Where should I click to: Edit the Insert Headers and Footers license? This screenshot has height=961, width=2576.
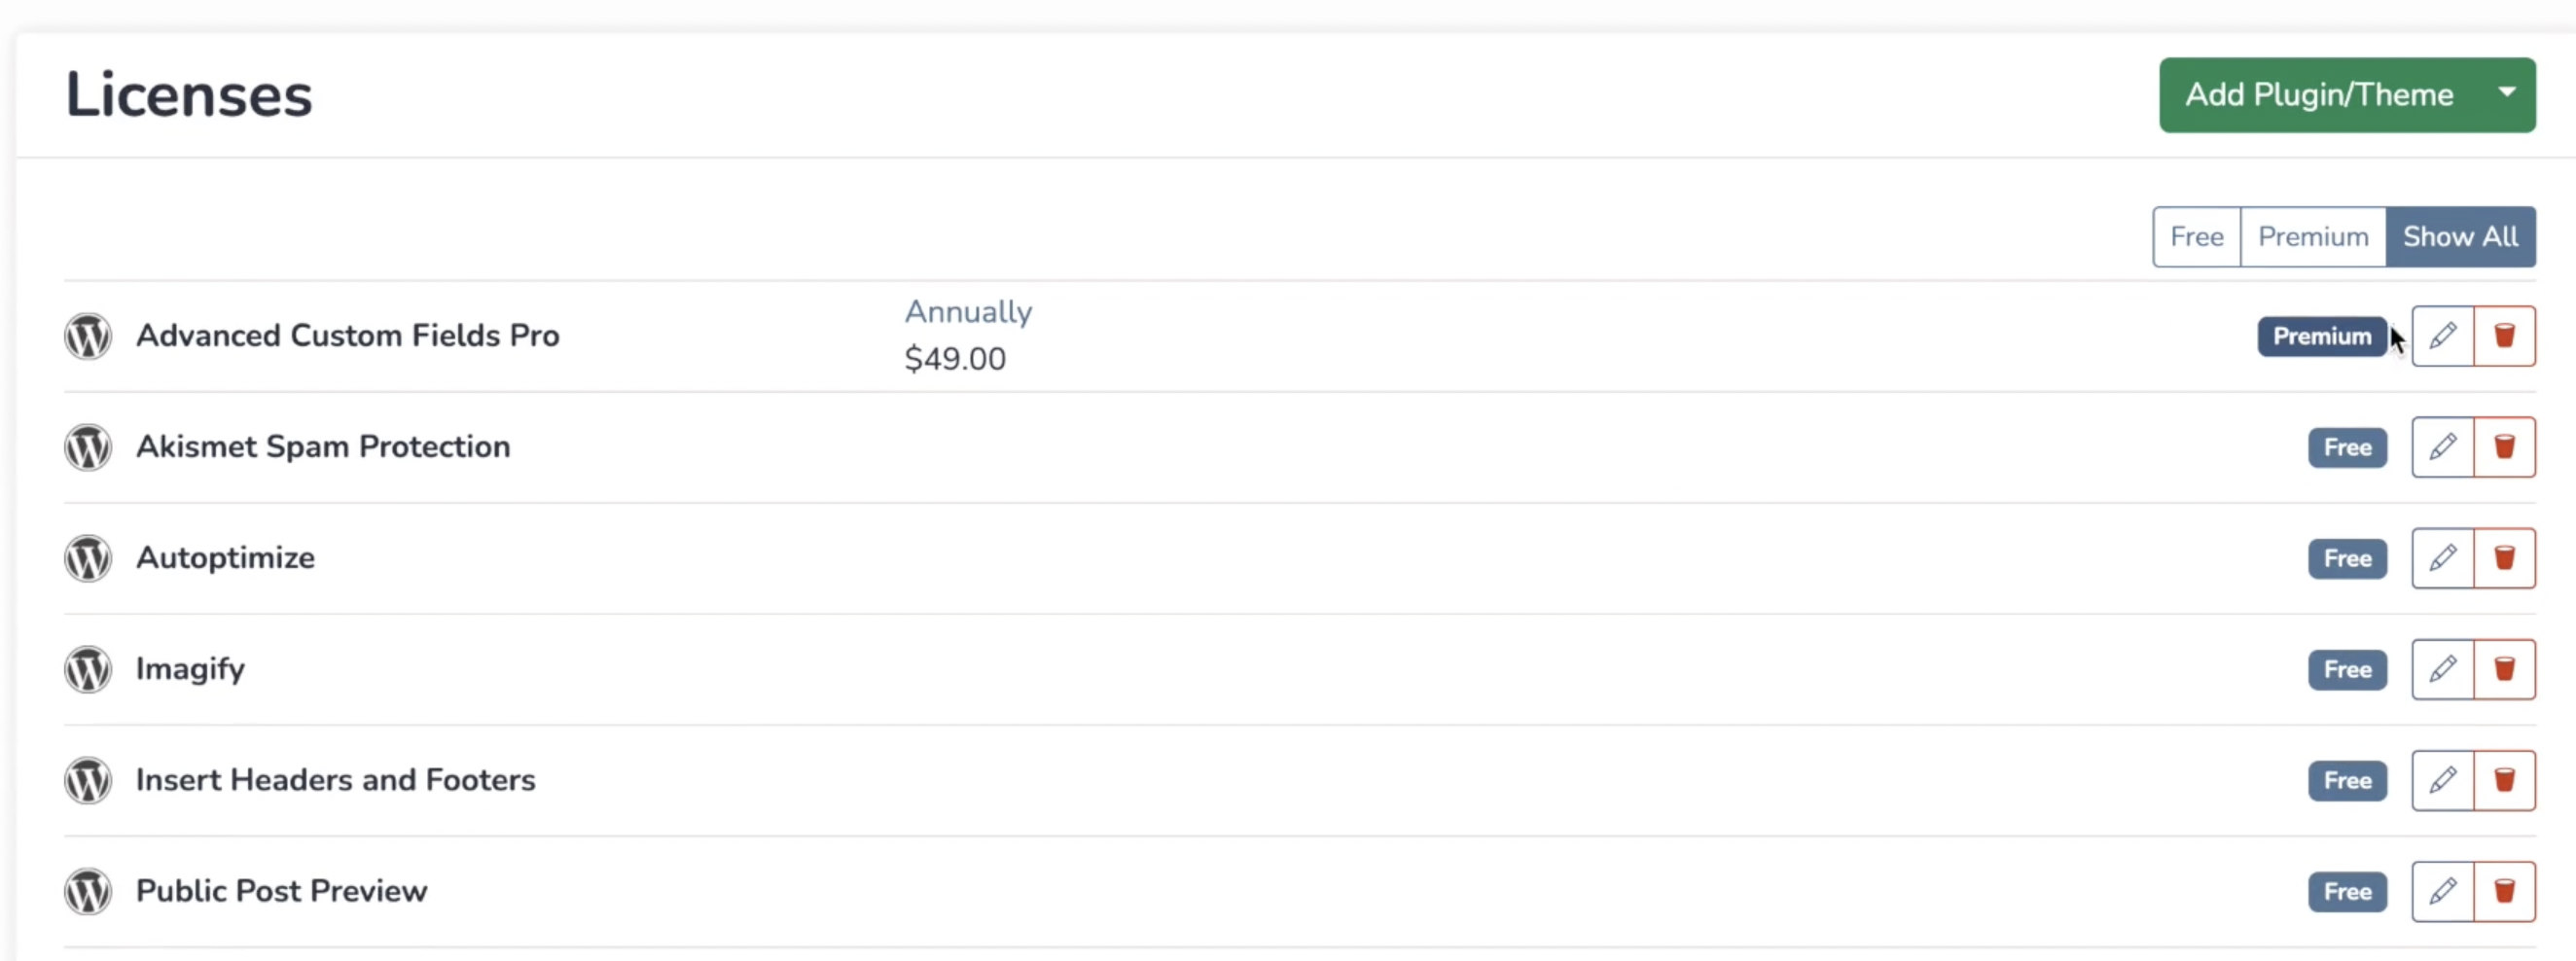point(2442,780)
